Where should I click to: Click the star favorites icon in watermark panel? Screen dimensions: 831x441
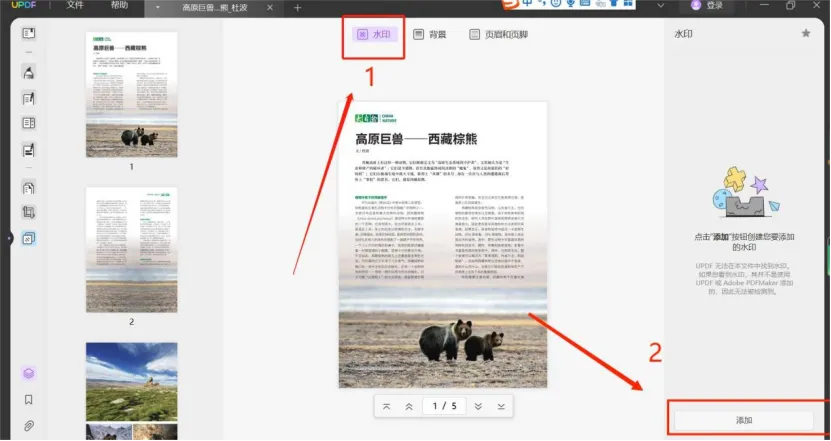tap(806, 33)
